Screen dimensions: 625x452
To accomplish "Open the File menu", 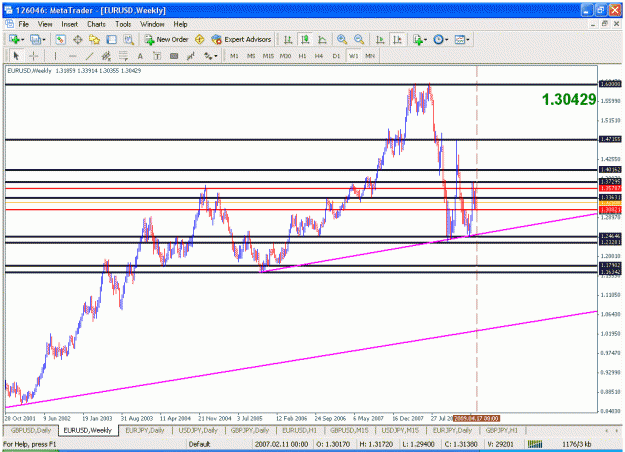I will coord(24,24).
